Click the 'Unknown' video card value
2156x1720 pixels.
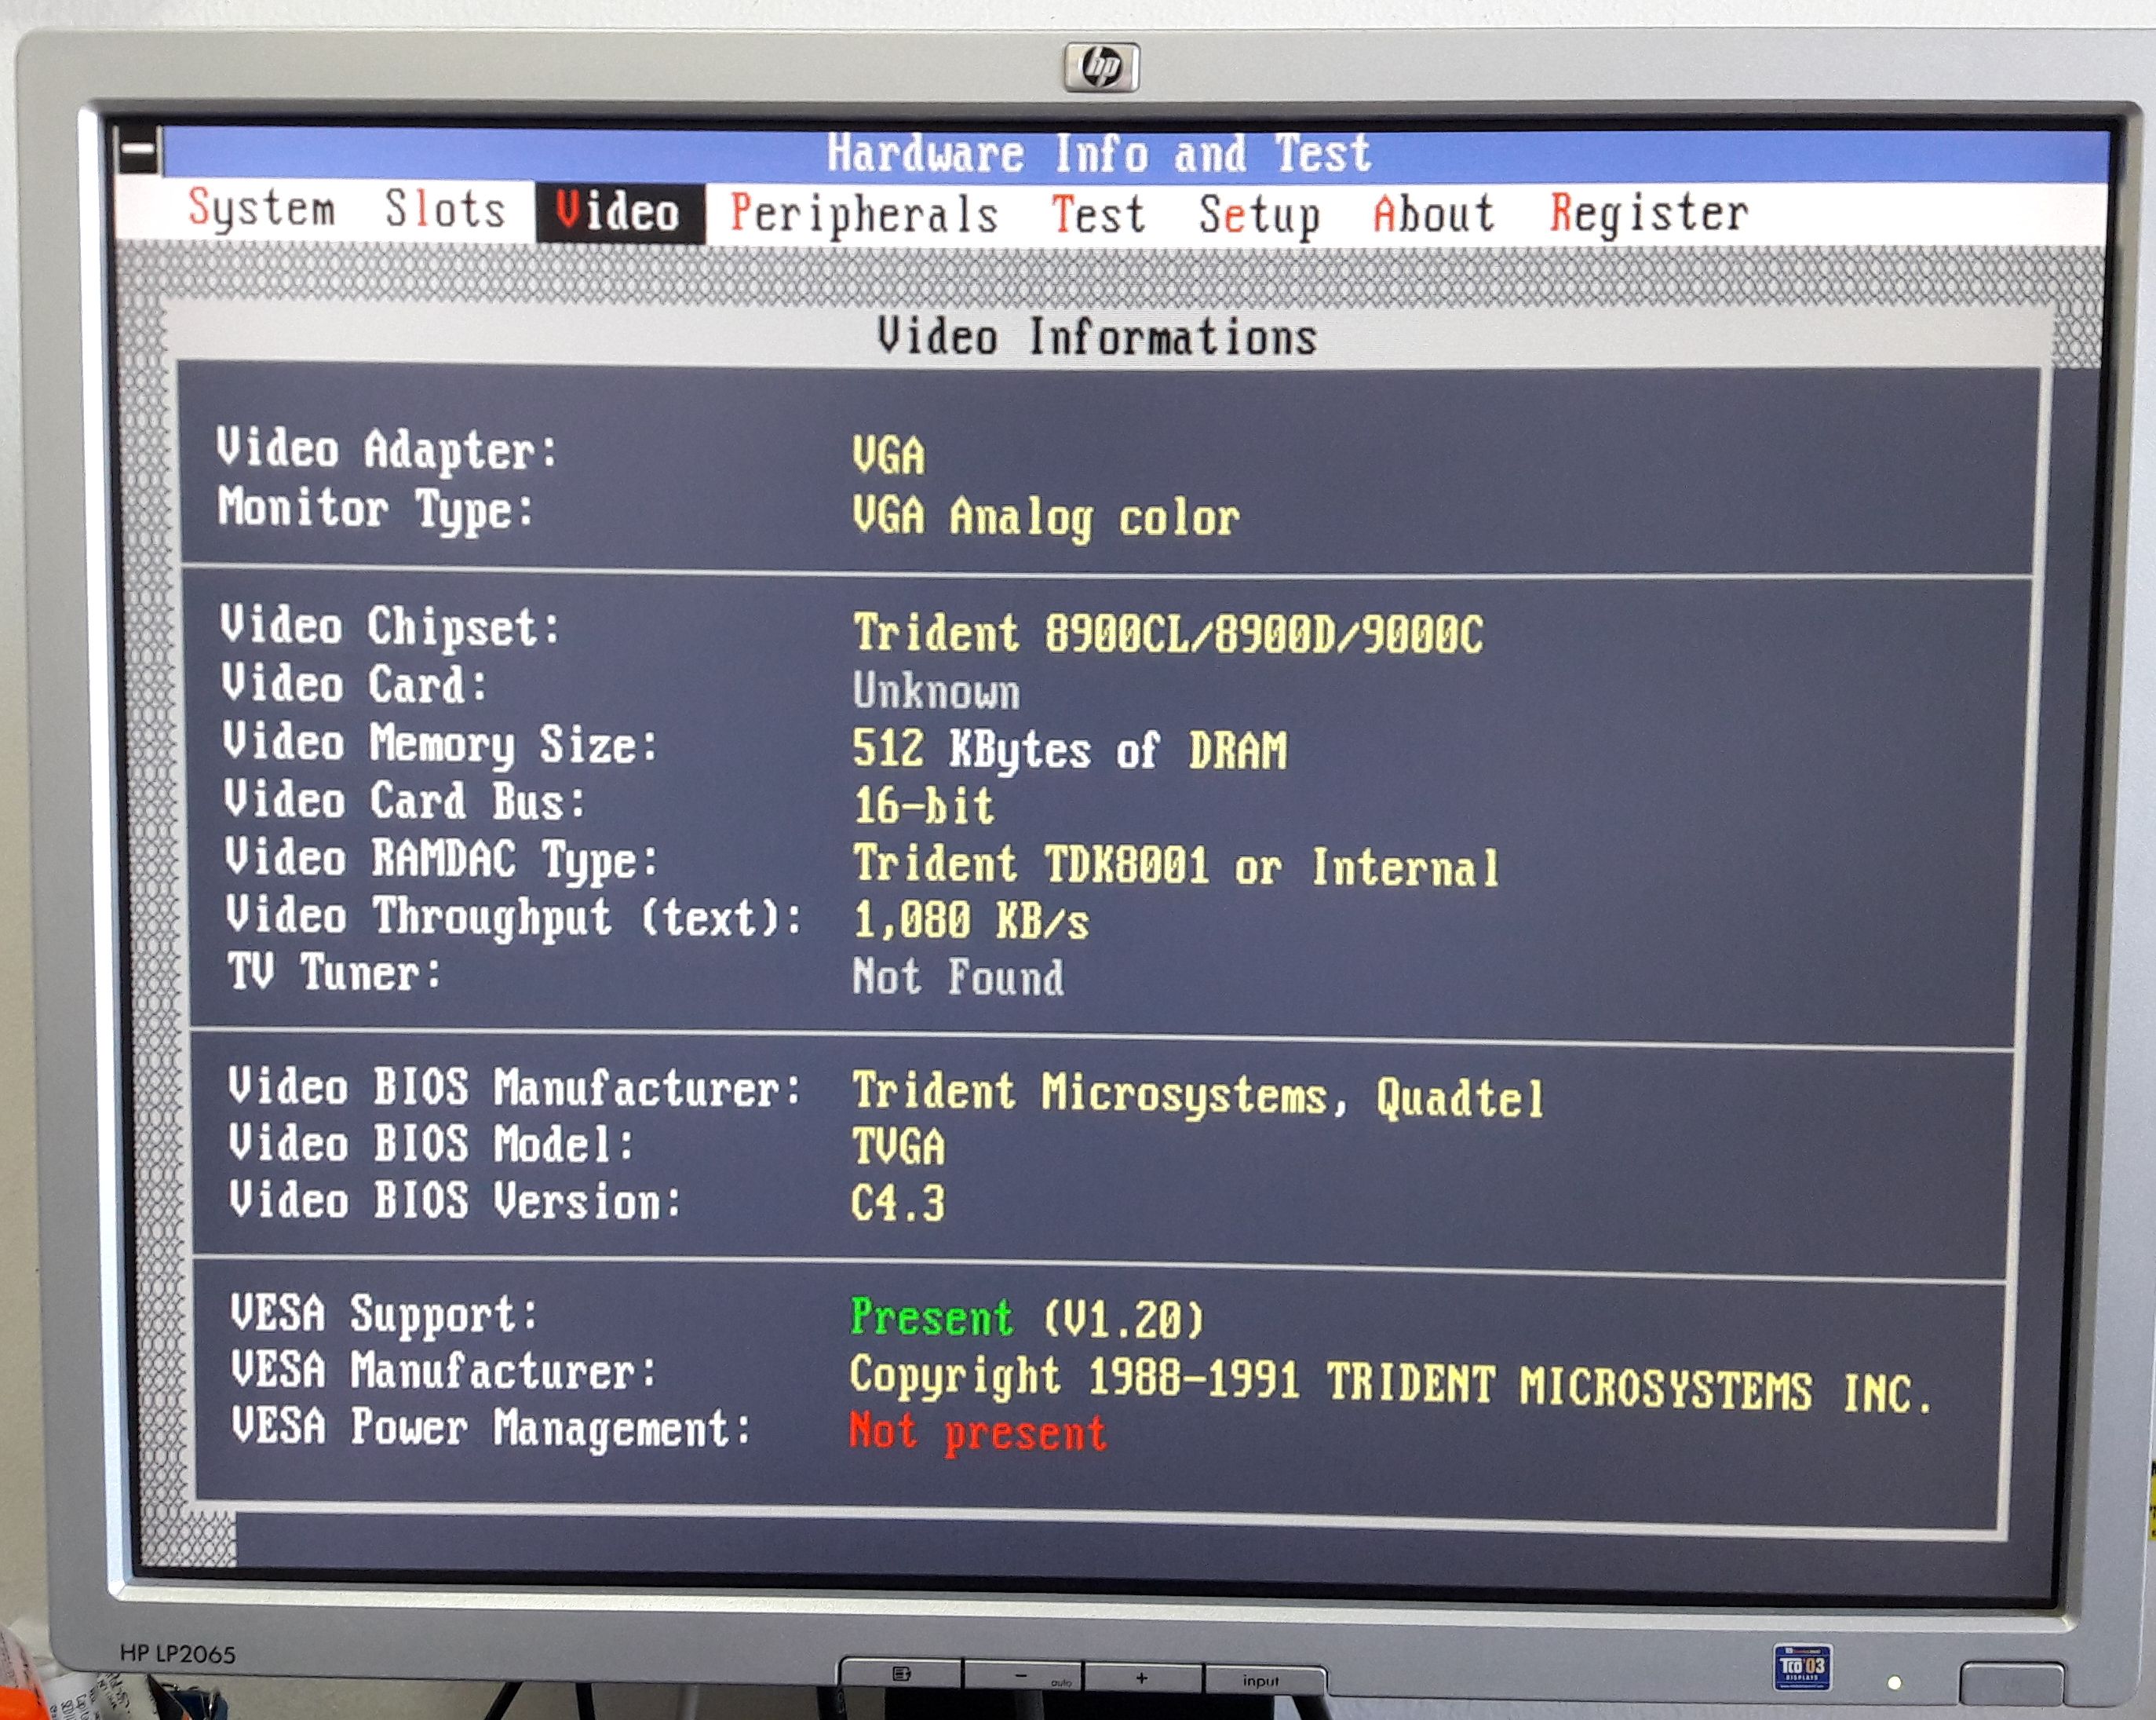click(936, 692)
